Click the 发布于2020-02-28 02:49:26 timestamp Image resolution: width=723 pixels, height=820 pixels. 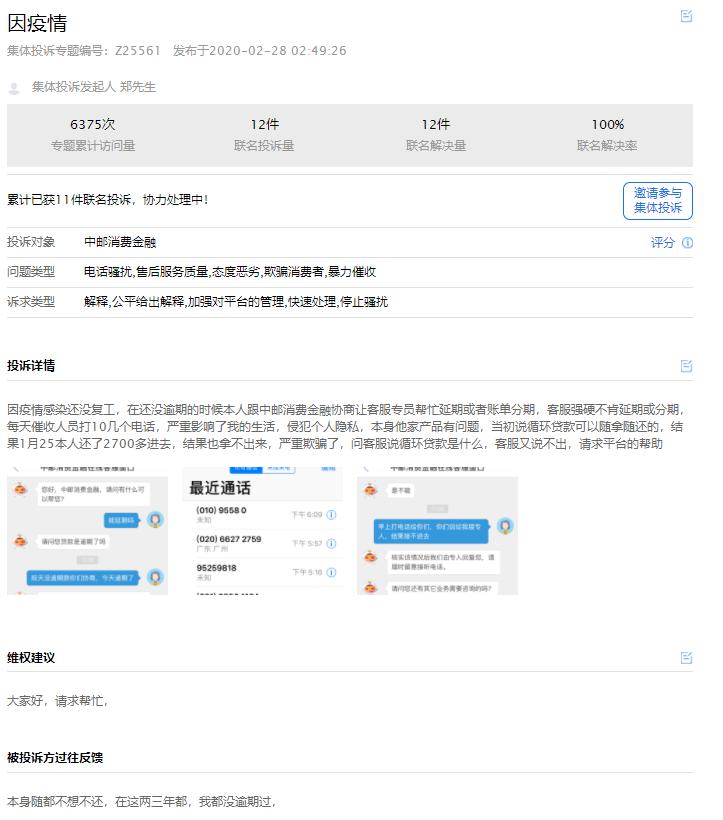tap(260, 51)
